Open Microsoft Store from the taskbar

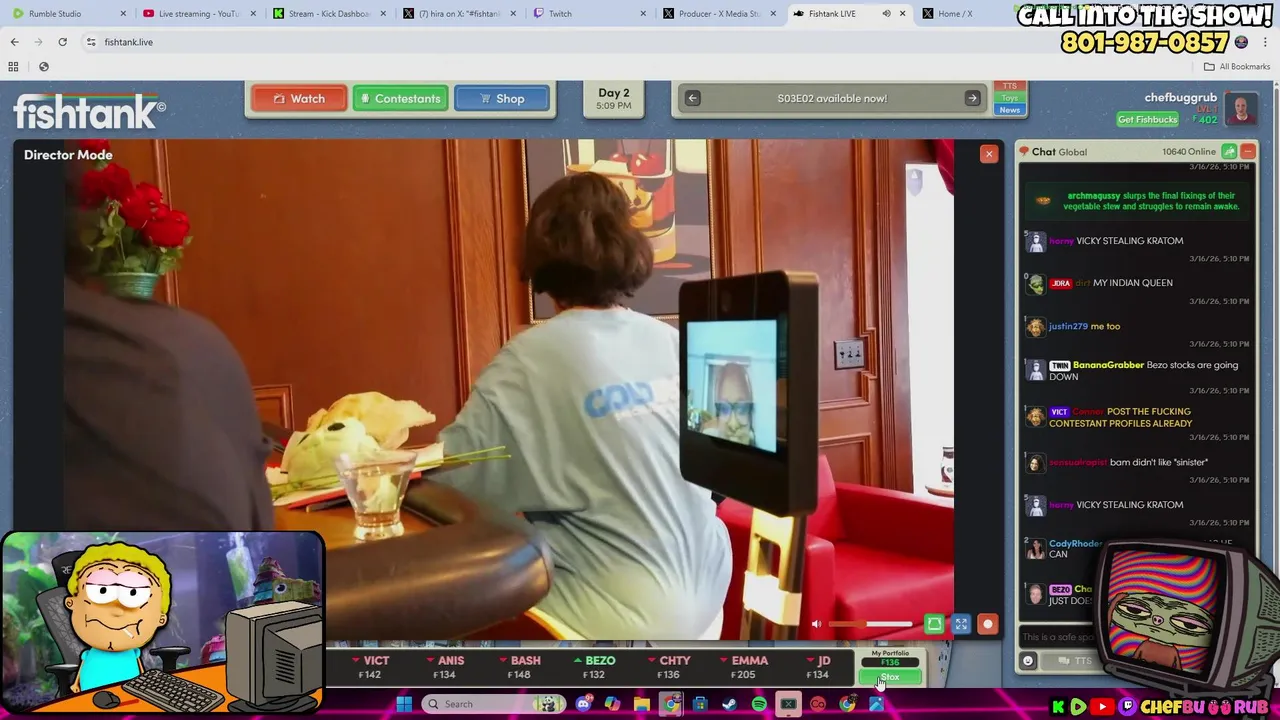click(700, 704)
